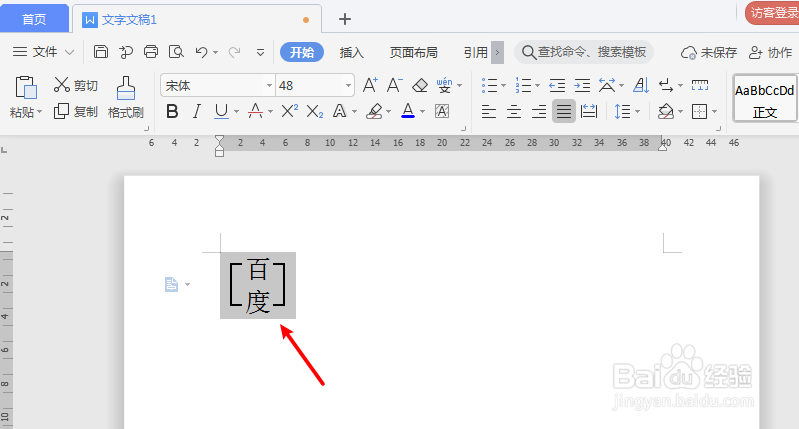Decrease paragraph indent icon
The height and width of the screenshot is (429, 799).
click(557, 85)
